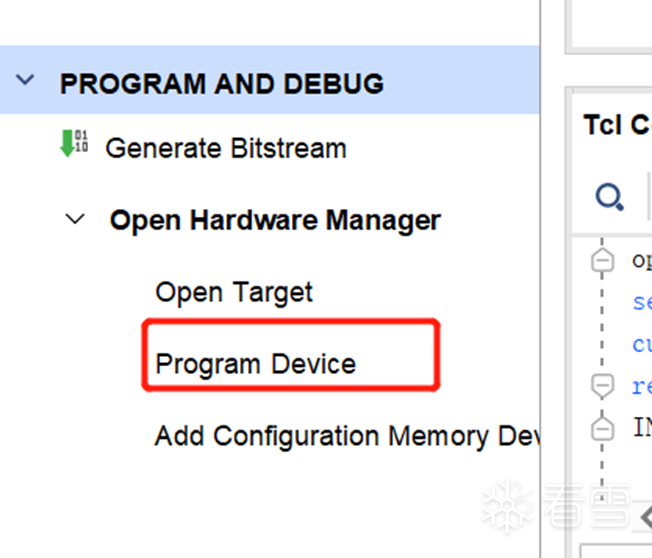Click the blue 'cu' command line in console
The height and width of the screenshot is (558, 652).
[x=641, y=343]
